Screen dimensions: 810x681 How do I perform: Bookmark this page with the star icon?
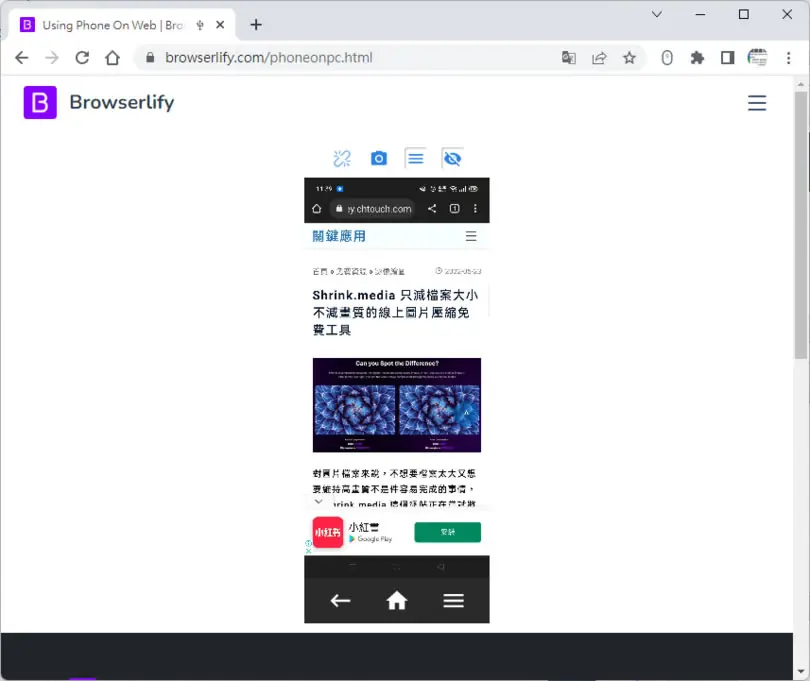click(x=629, y=58)
